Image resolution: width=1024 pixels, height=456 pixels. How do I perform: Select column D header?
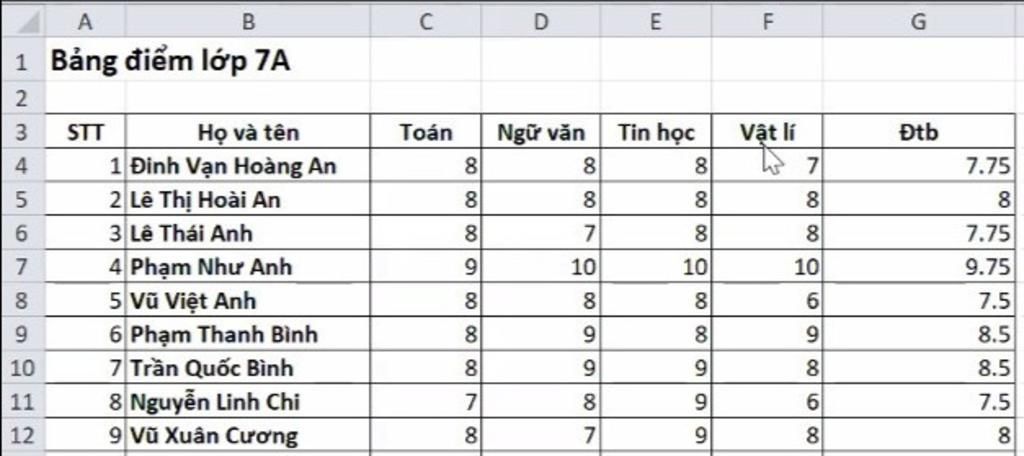pyautogui.click(x=540, y=22)
